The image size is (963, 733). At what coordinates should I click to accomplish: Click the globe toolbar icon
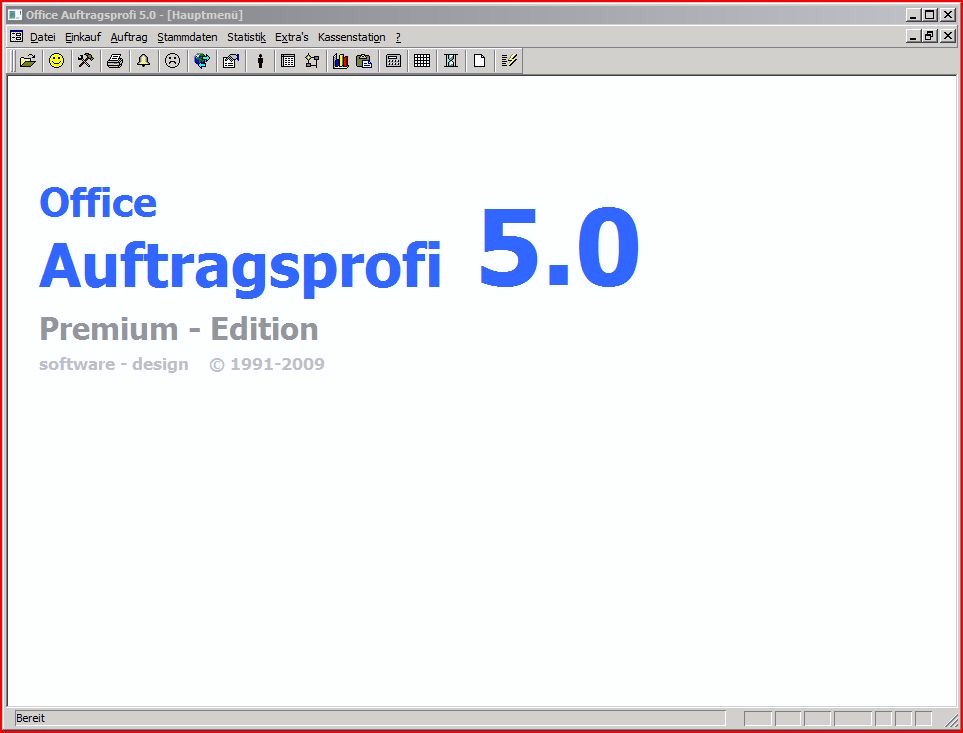[x=201, y=61]
